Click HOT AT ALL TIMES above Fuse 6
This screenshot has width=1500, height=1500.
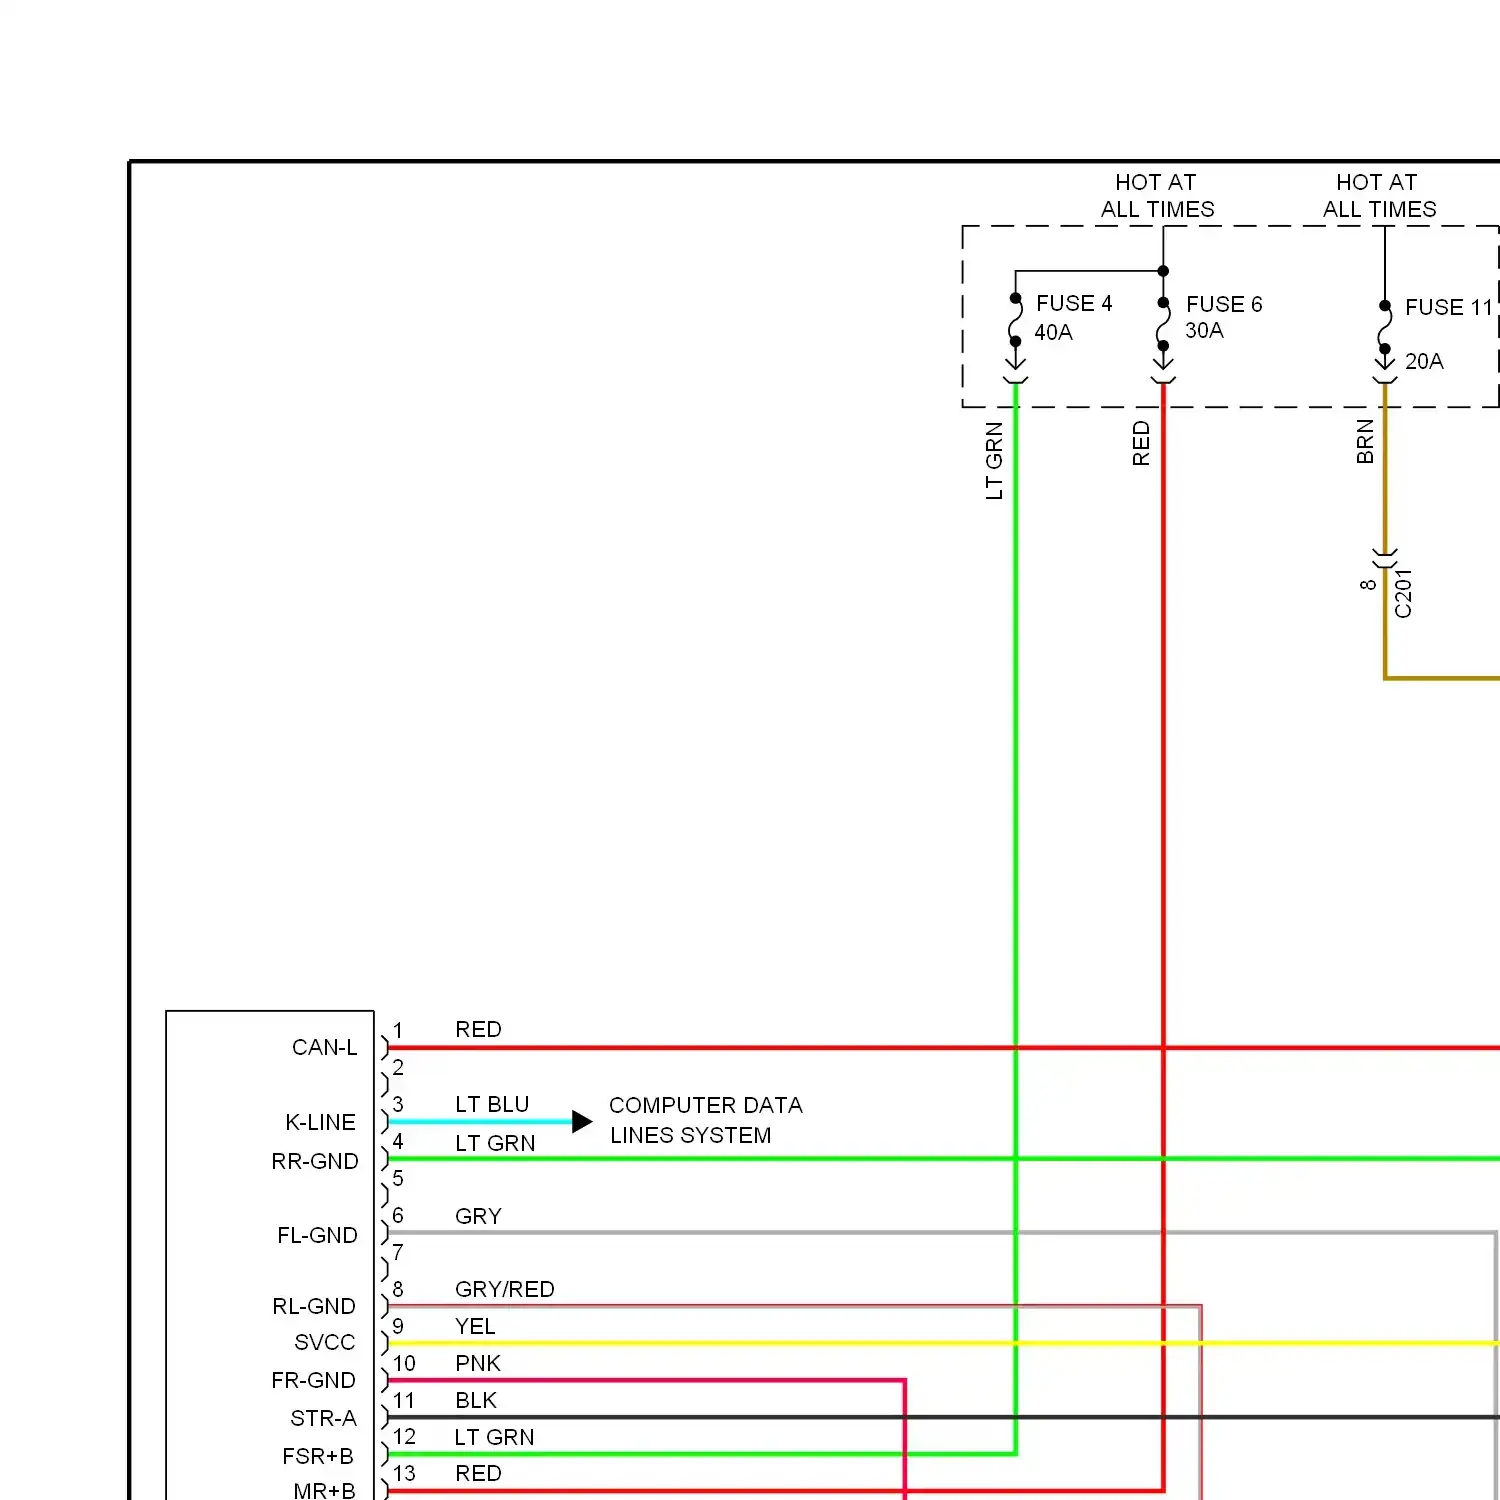tap(1157, 195)
